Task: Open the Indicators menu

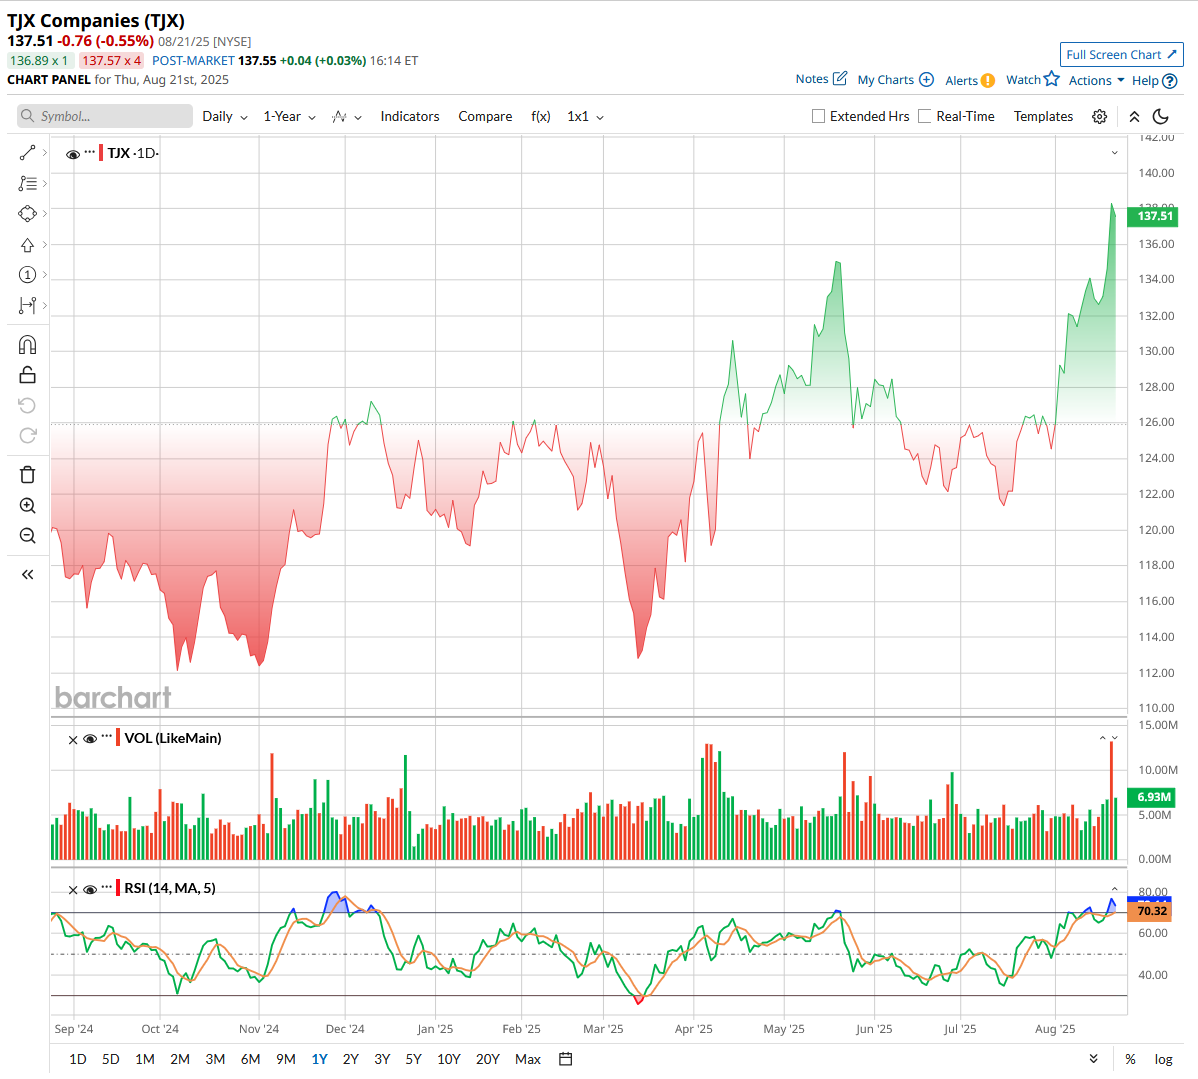Action: (410, 116)
